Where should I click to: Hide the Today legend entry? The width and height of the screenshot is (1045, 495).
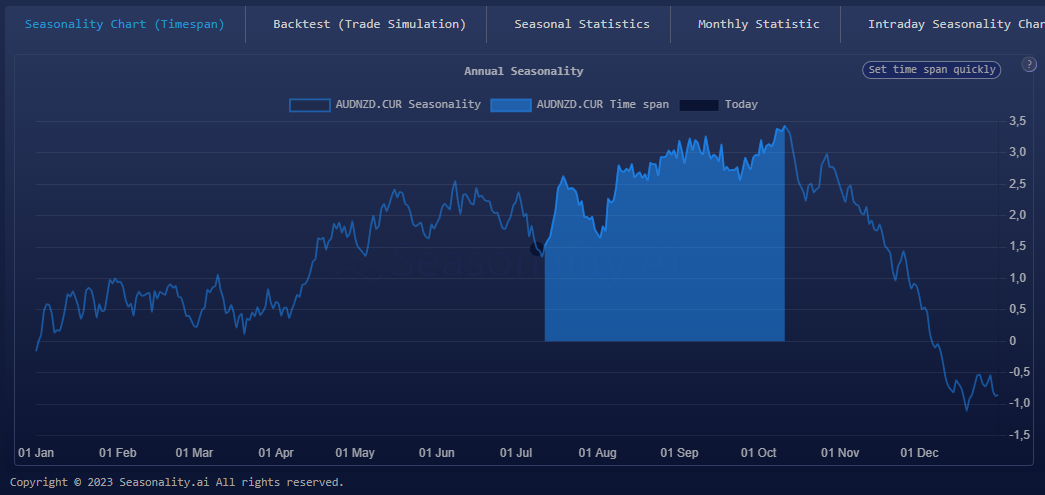pos(718,105)
